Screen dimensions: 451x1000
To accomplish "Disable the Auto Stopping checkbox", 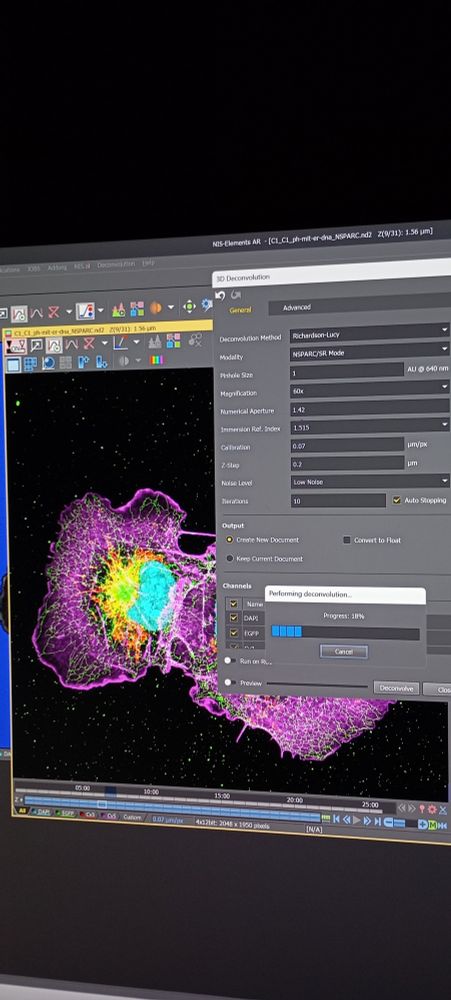I will (397, 500).
